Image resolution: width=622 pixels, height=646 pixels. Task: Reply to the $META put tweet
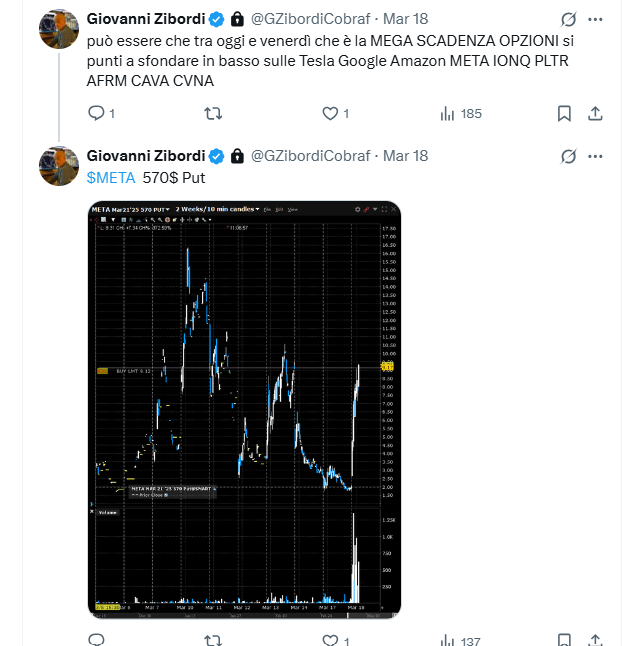[96, 640]
